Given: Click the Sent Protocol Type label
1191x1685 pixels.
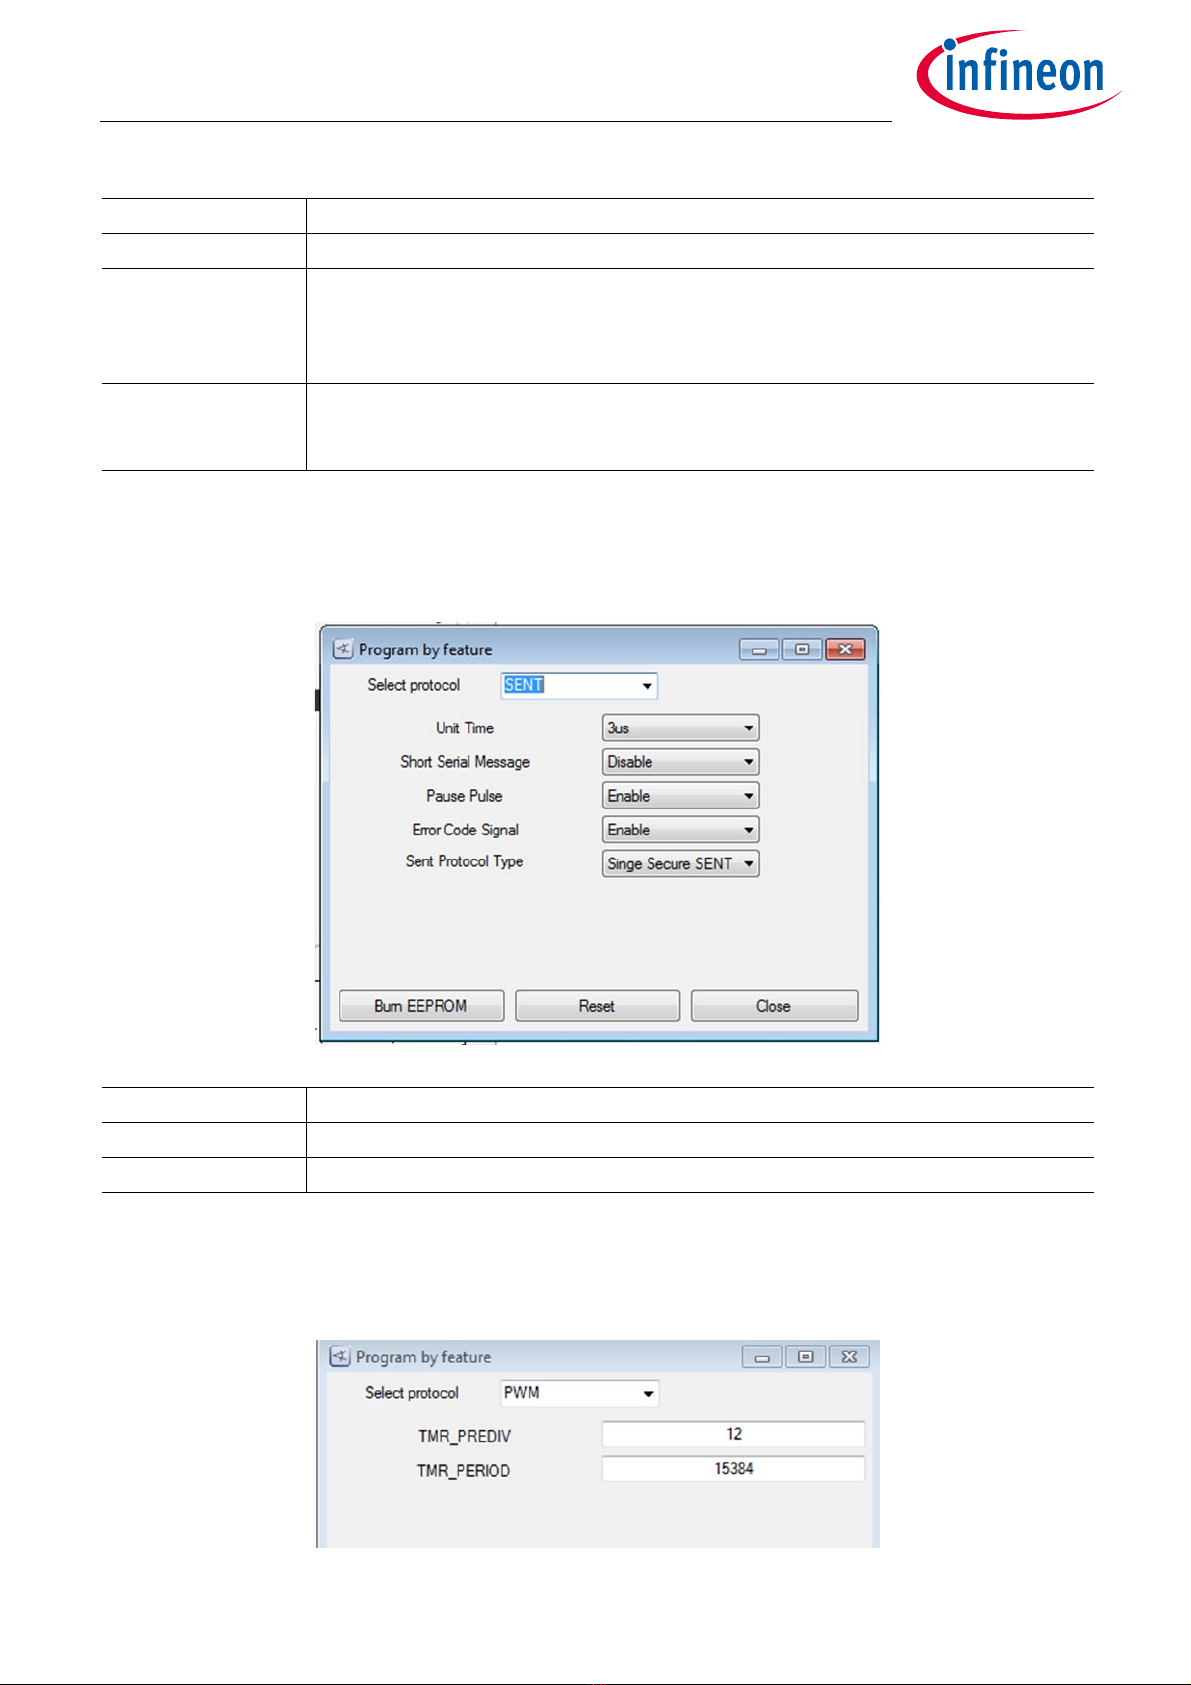Looking at the screenshot, I should [464, 861].
